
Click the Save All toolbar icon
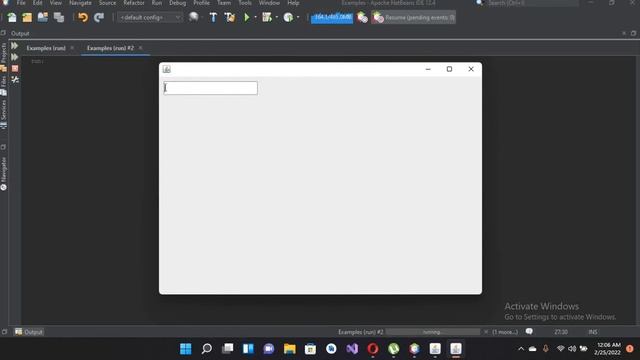click(x=59, y=17)
